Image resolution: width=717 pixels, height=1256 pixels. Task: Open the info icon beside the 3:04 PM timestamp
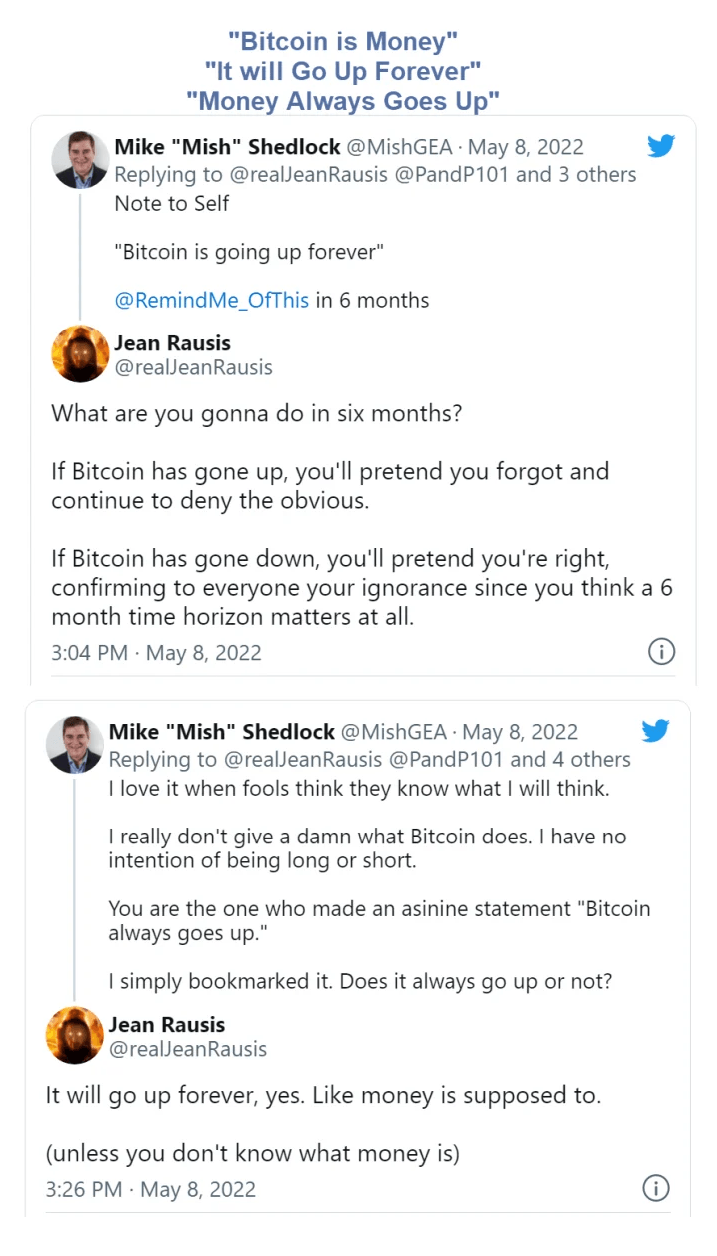(x=661, y=652)
